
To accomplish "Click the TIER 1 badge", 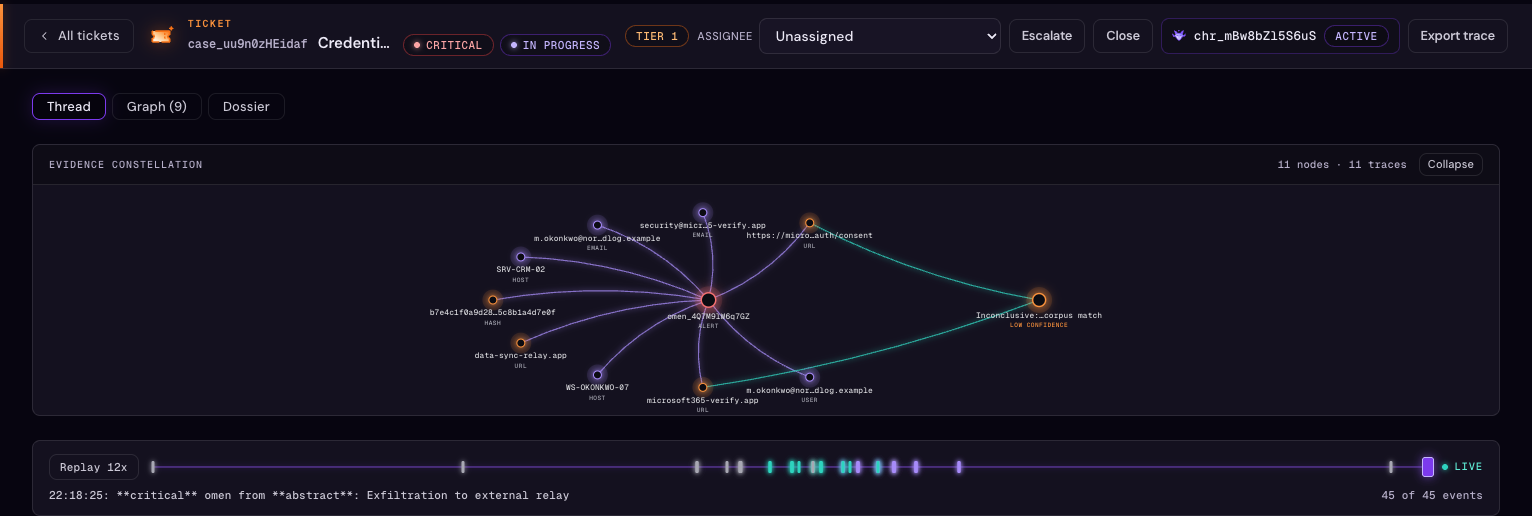I will click(x=657, y=36).
